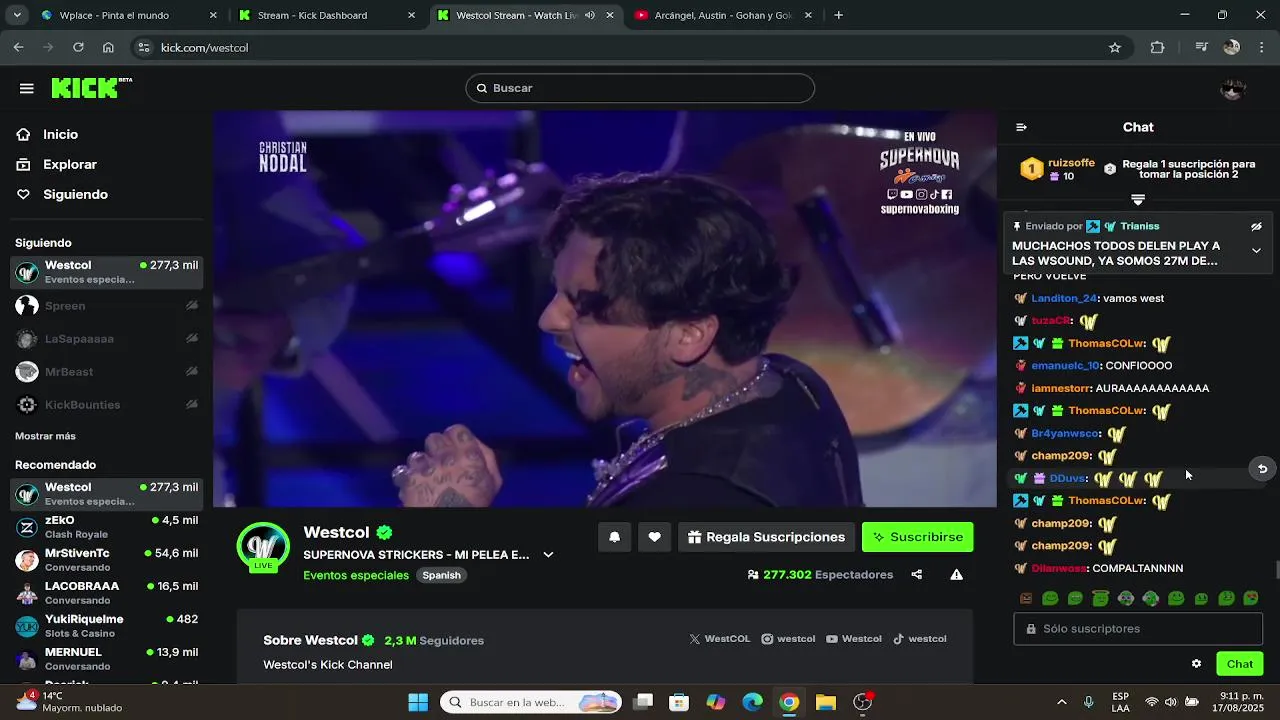The height and width of the screenshot is (720, 1280).
Task: Click the Westcol channel avatar with LIVE badge
Action: 263,547
